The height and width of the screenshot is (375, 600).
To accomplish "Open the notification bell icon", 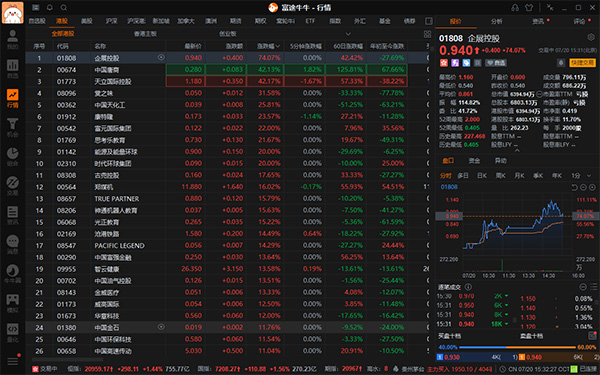I will click(50, 7).
